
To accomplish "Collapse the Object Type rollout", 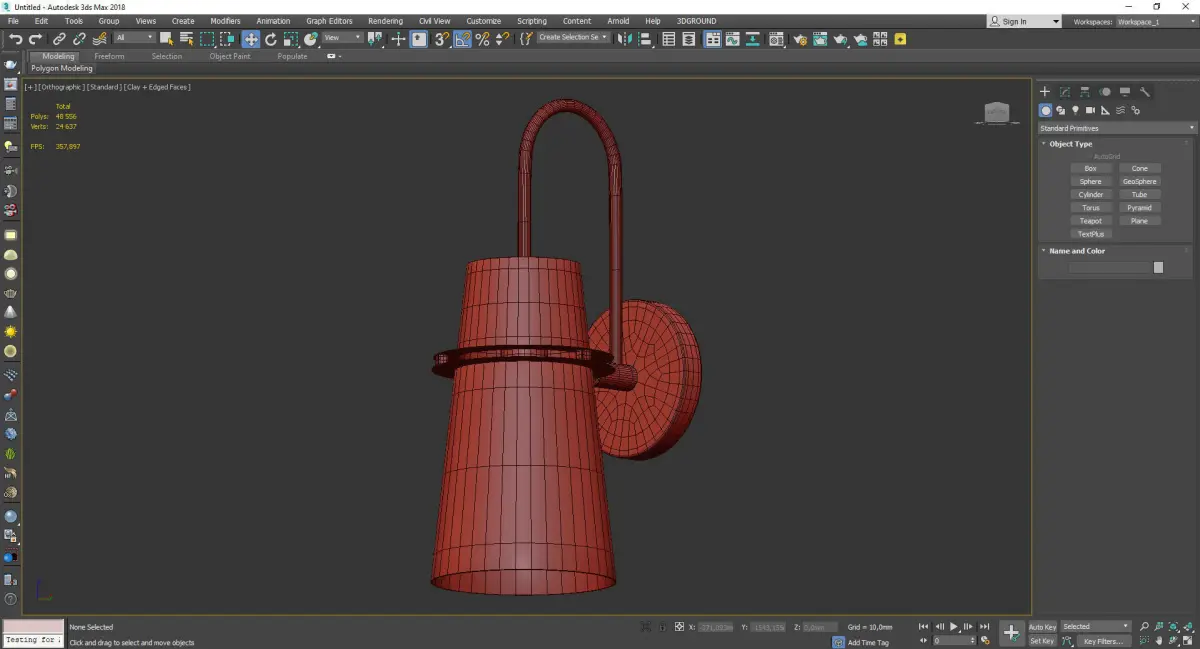I will point(1070,144).
